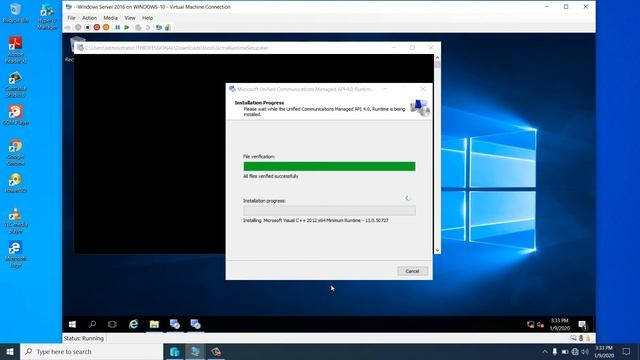Select the Hyper-V Manager desktop shortcut
This screenshot has height=360, width=640.
[47, 16]
